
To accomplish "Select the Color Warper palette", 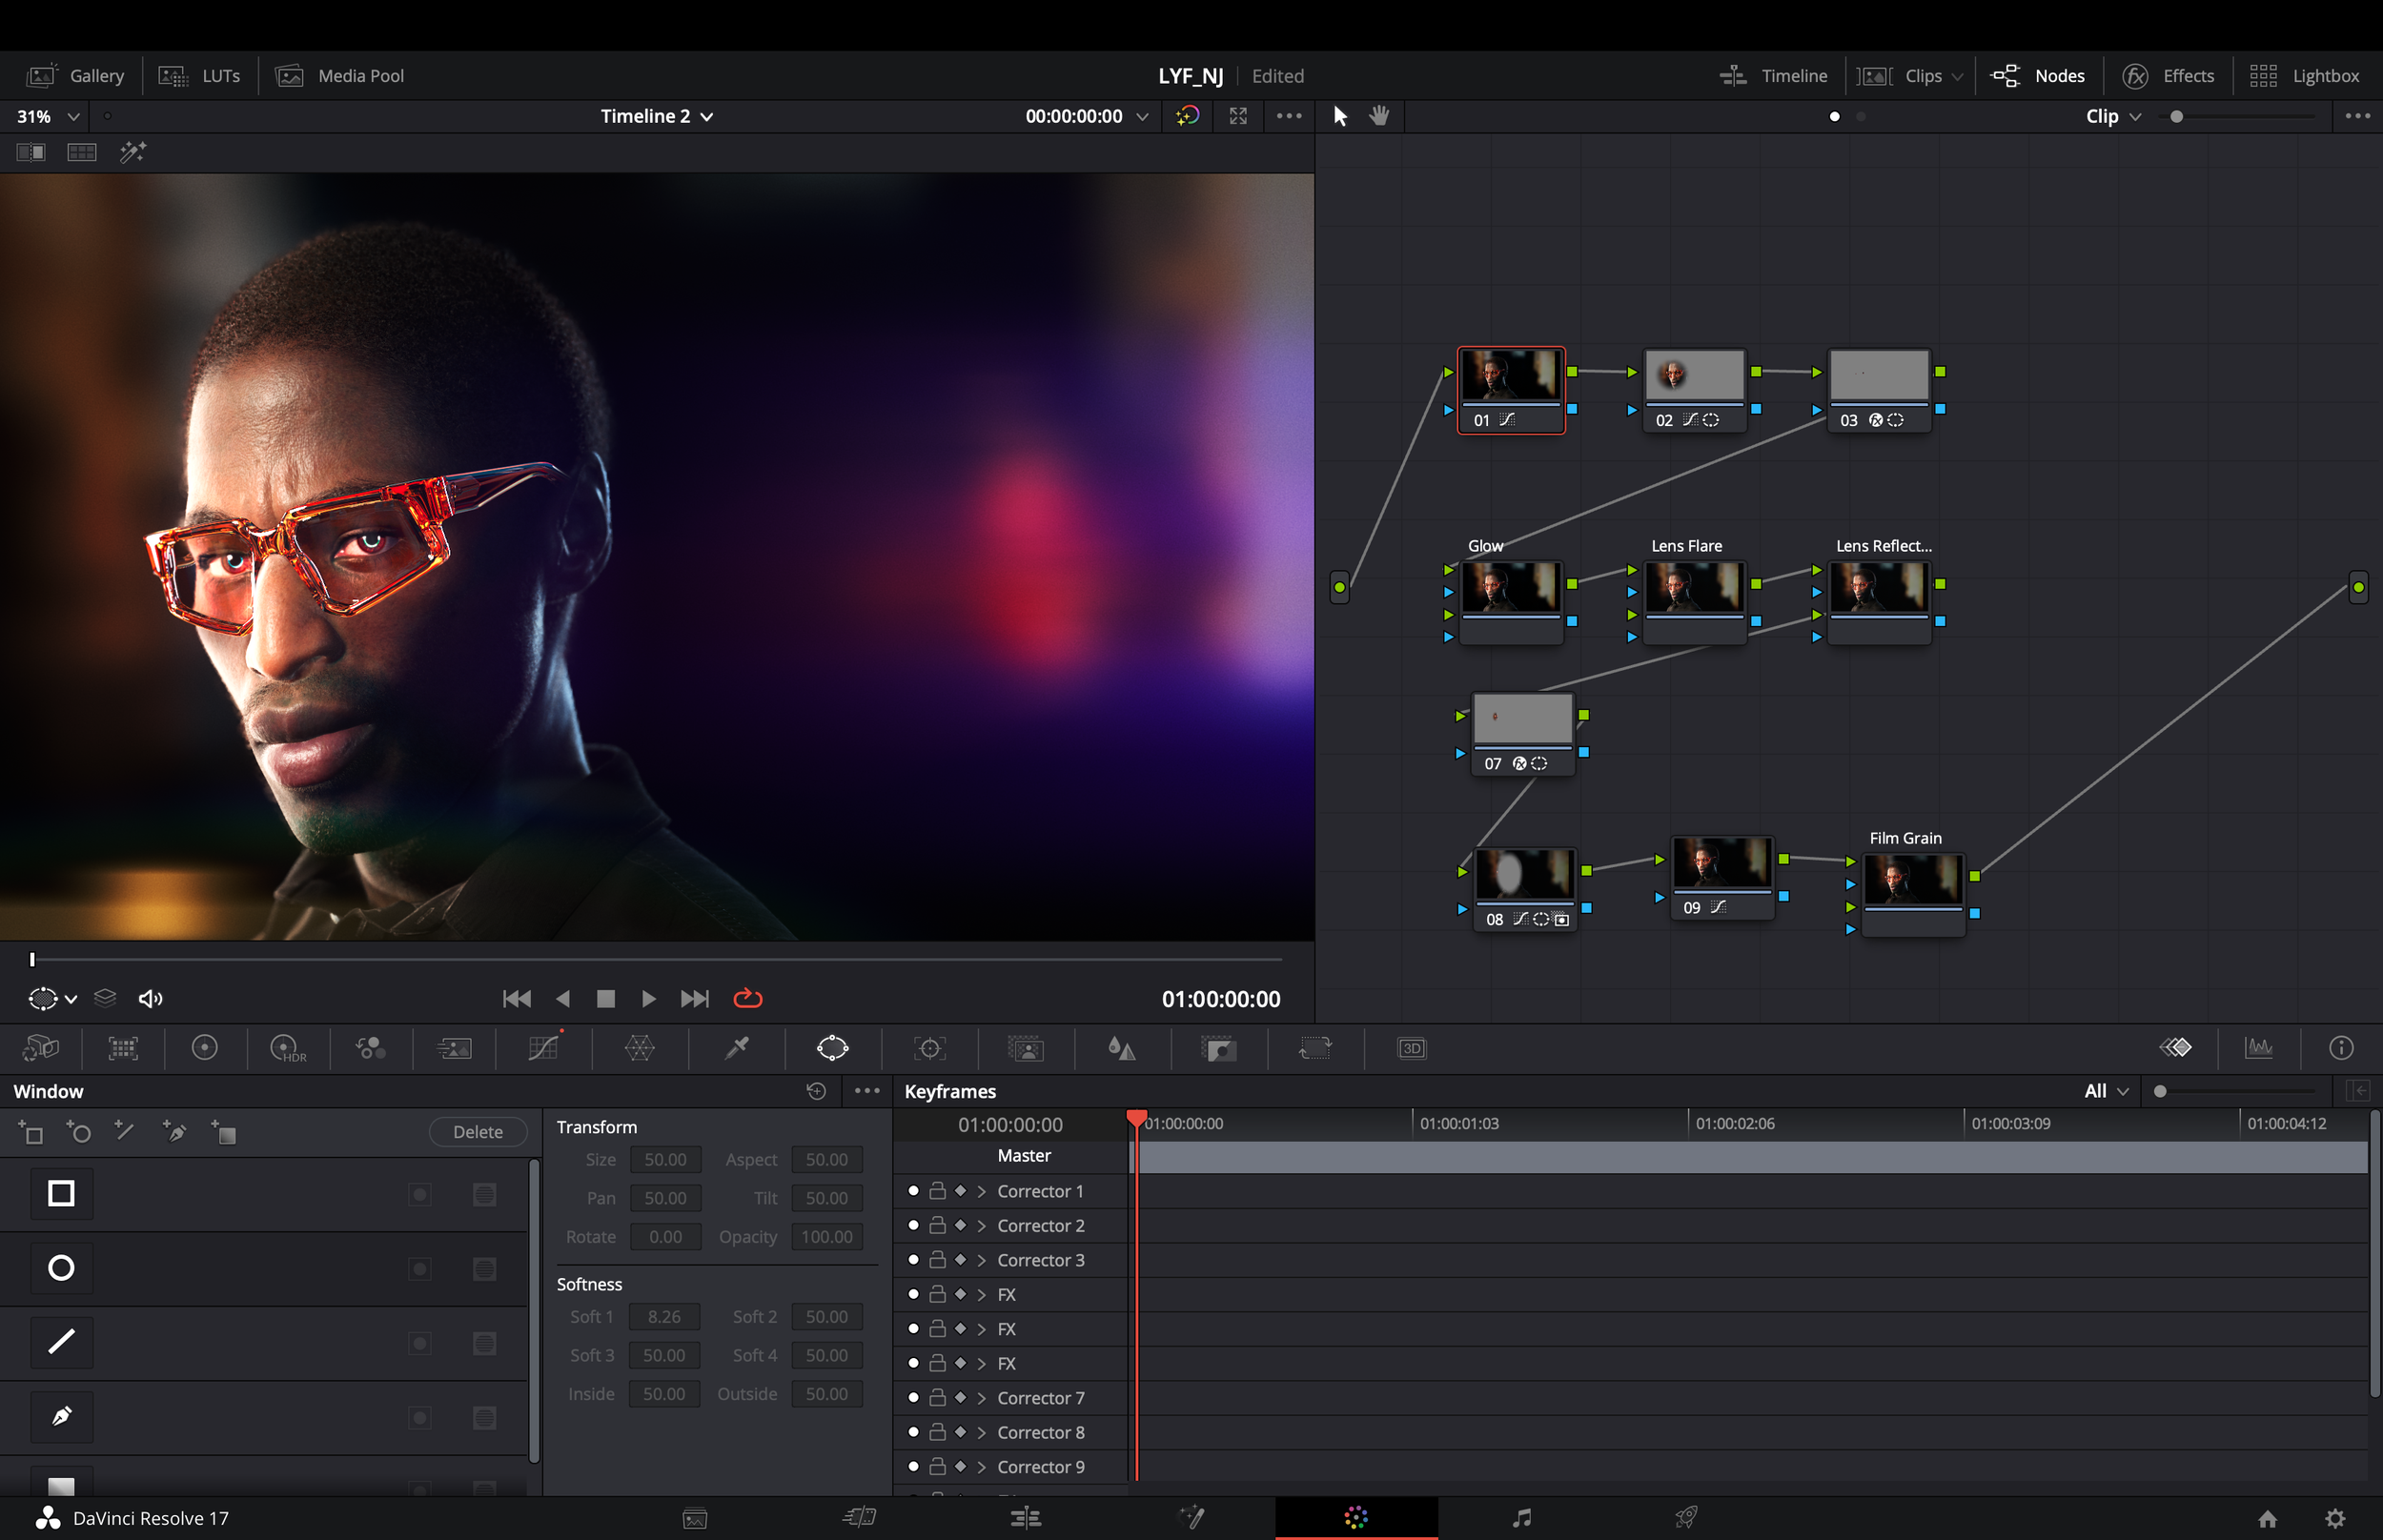I will coord(639,1048).
